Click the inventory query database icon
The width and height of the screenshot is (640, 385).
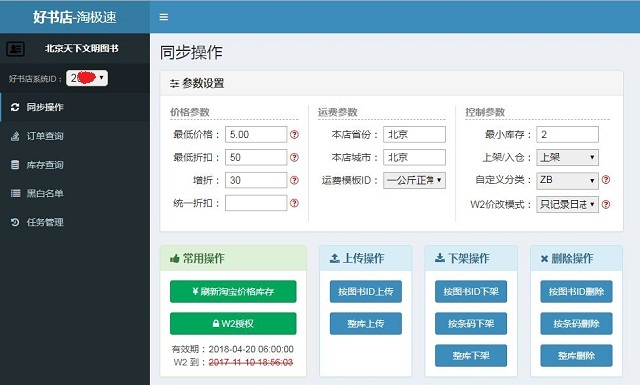[x=15, y=165]
